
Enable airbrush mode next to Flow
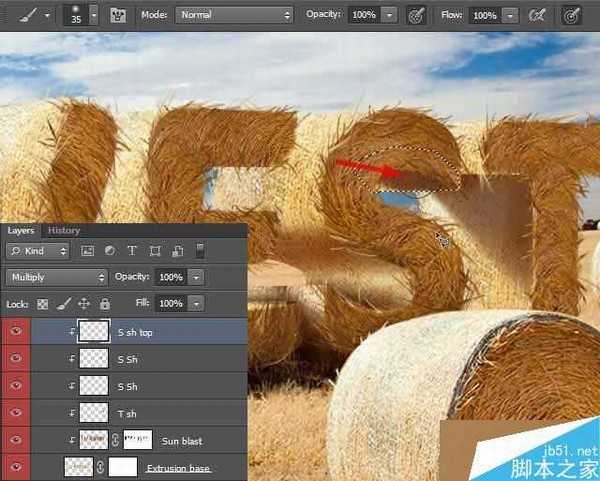[x=537, y=16]
